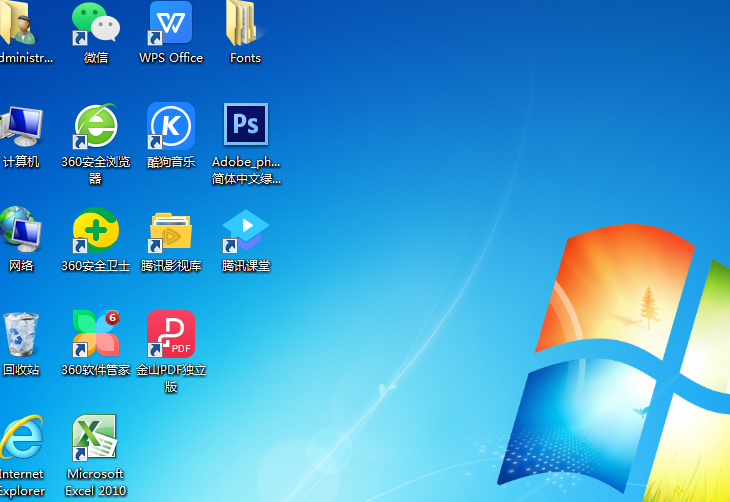Click the "腾讯课堂" label text
The width and height of the screenshot is (730, 502).
[246, 266]
